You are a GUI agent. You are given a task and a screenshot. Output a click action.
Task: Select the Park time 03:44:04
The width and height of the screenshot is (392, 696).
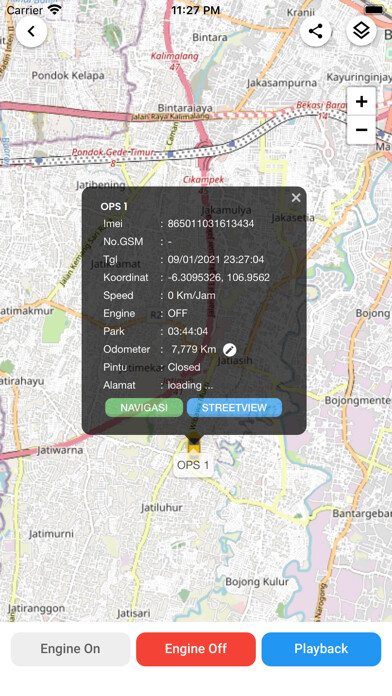[x=188, y=332]
